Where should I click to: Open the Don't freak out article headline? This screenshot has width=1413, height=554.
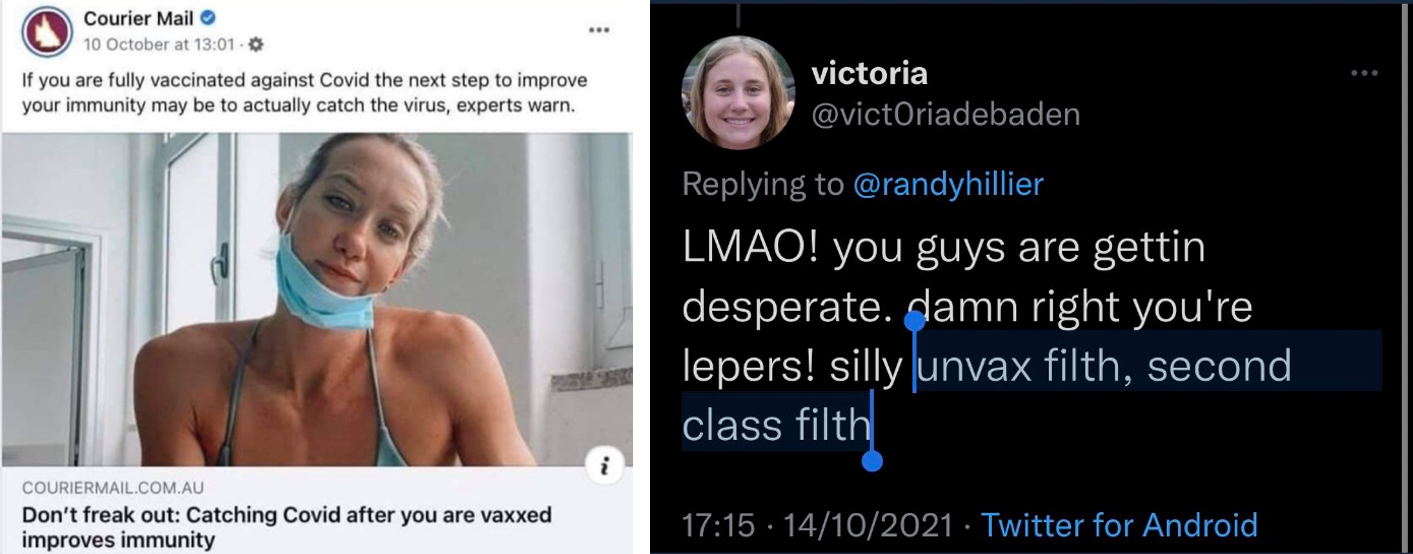pyautogui.click(x=287, y=528)
